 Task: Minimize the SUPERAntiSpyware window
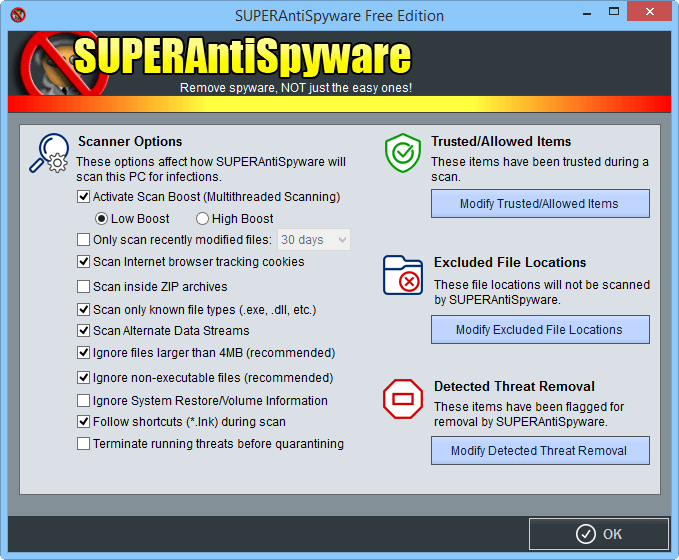pyautogui.click(x=587, y=13)
